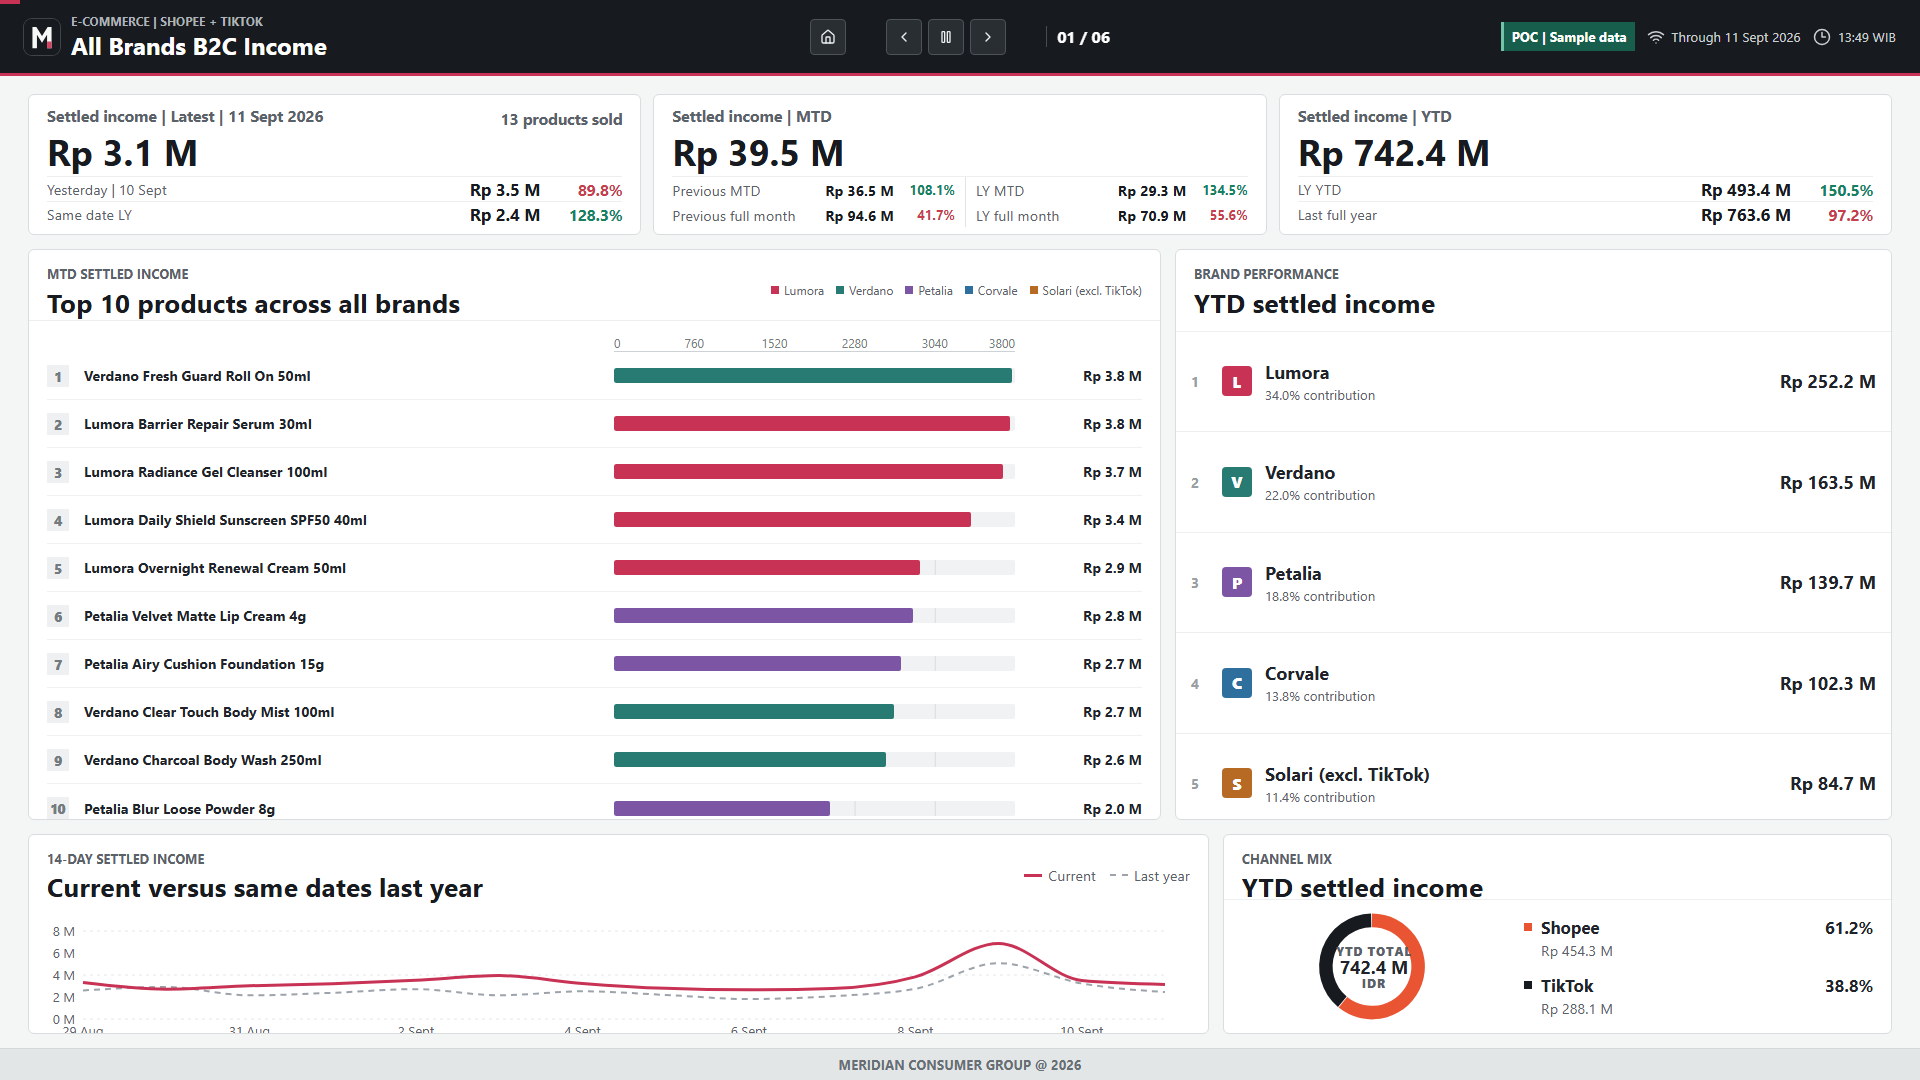Click the Last year dashed legend entry
1920x1080 pixels.
tap(1150, 876)
